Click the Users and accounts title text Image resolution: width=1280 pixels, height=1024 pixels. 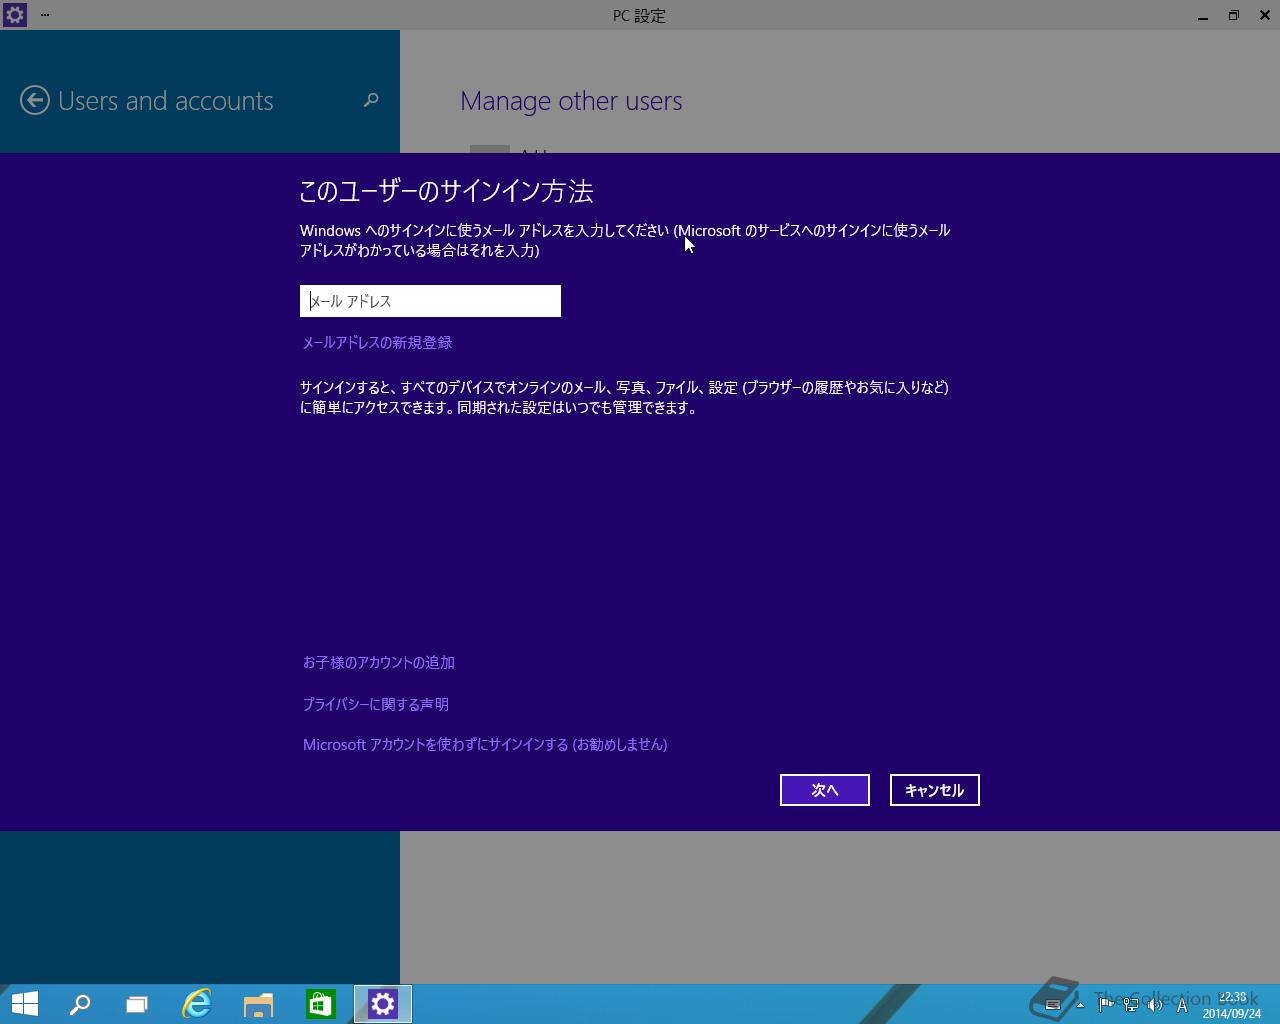(x=166, y=101)
